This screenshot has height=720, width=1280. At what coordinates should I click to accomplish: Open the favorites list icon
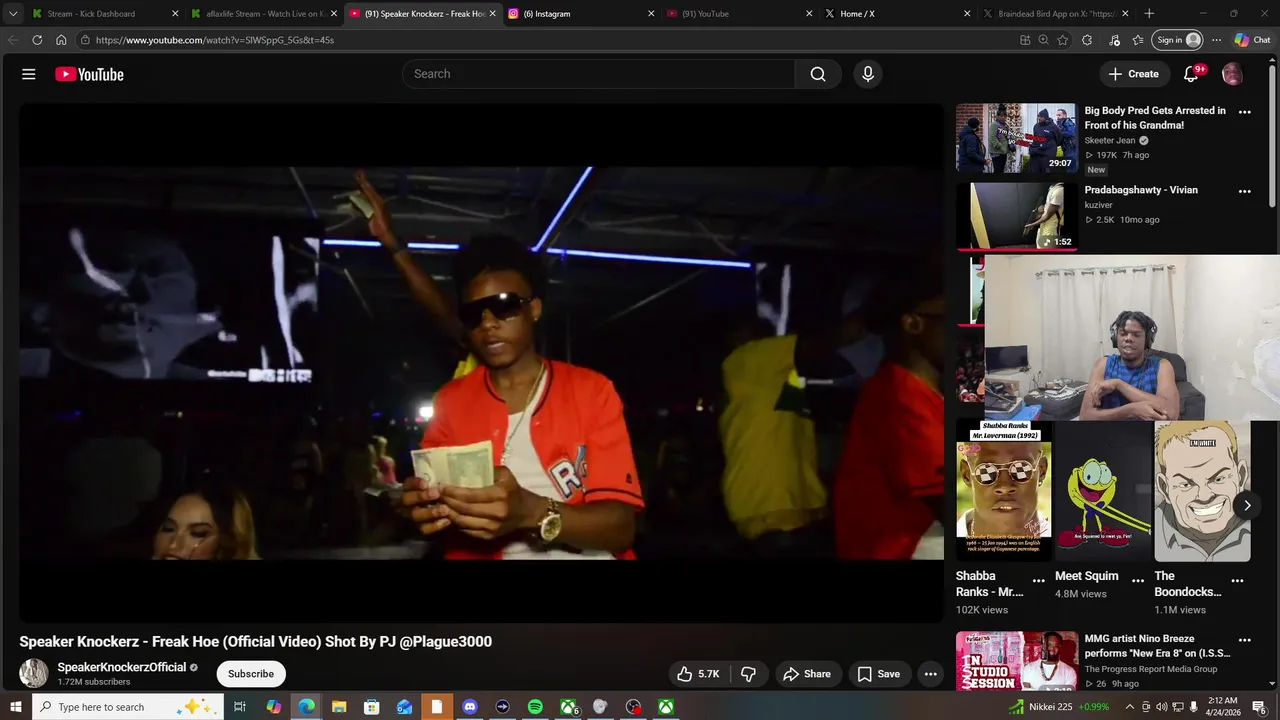1138,40
